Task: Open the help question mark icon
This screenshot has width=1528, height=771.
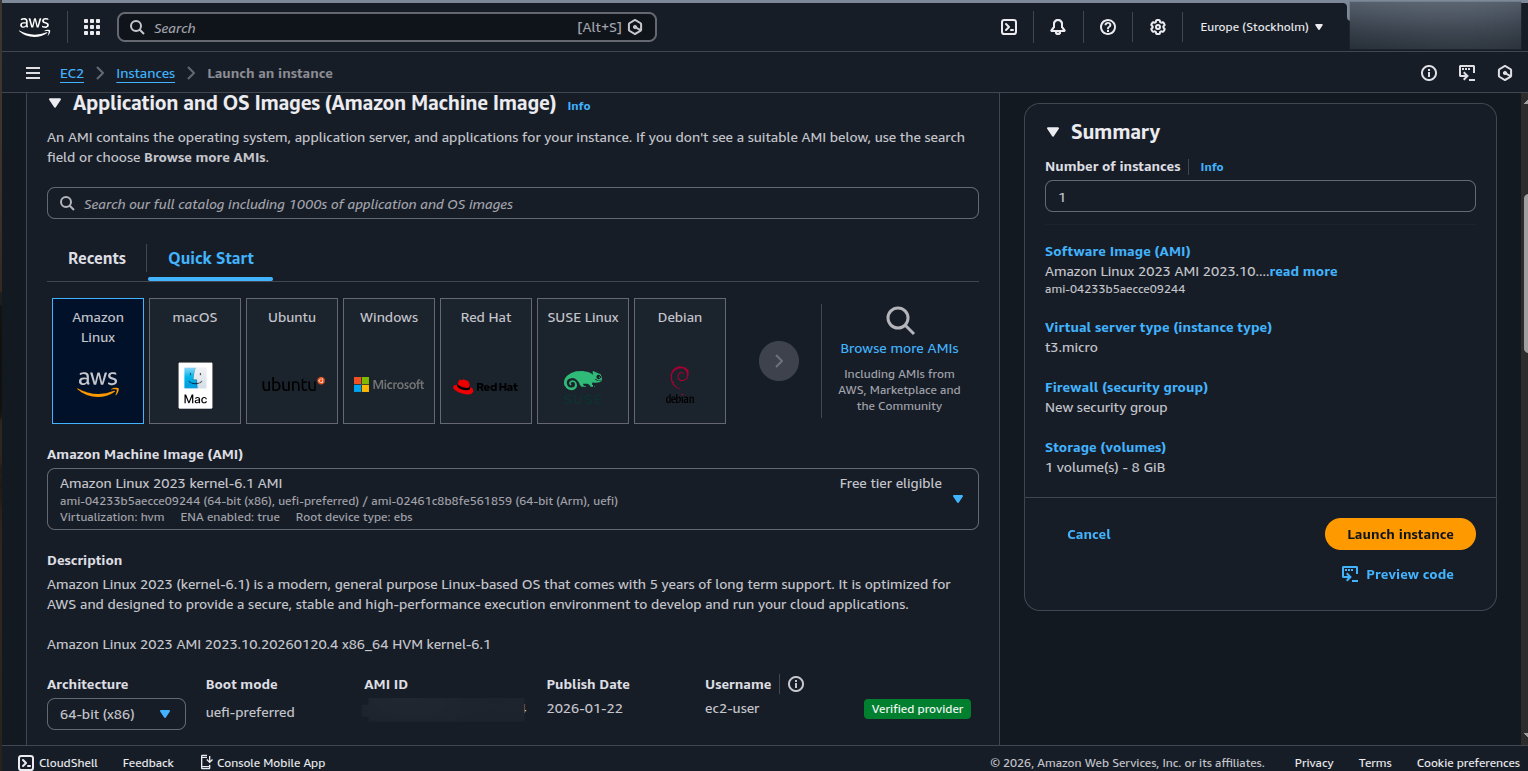Action: 1107,27
